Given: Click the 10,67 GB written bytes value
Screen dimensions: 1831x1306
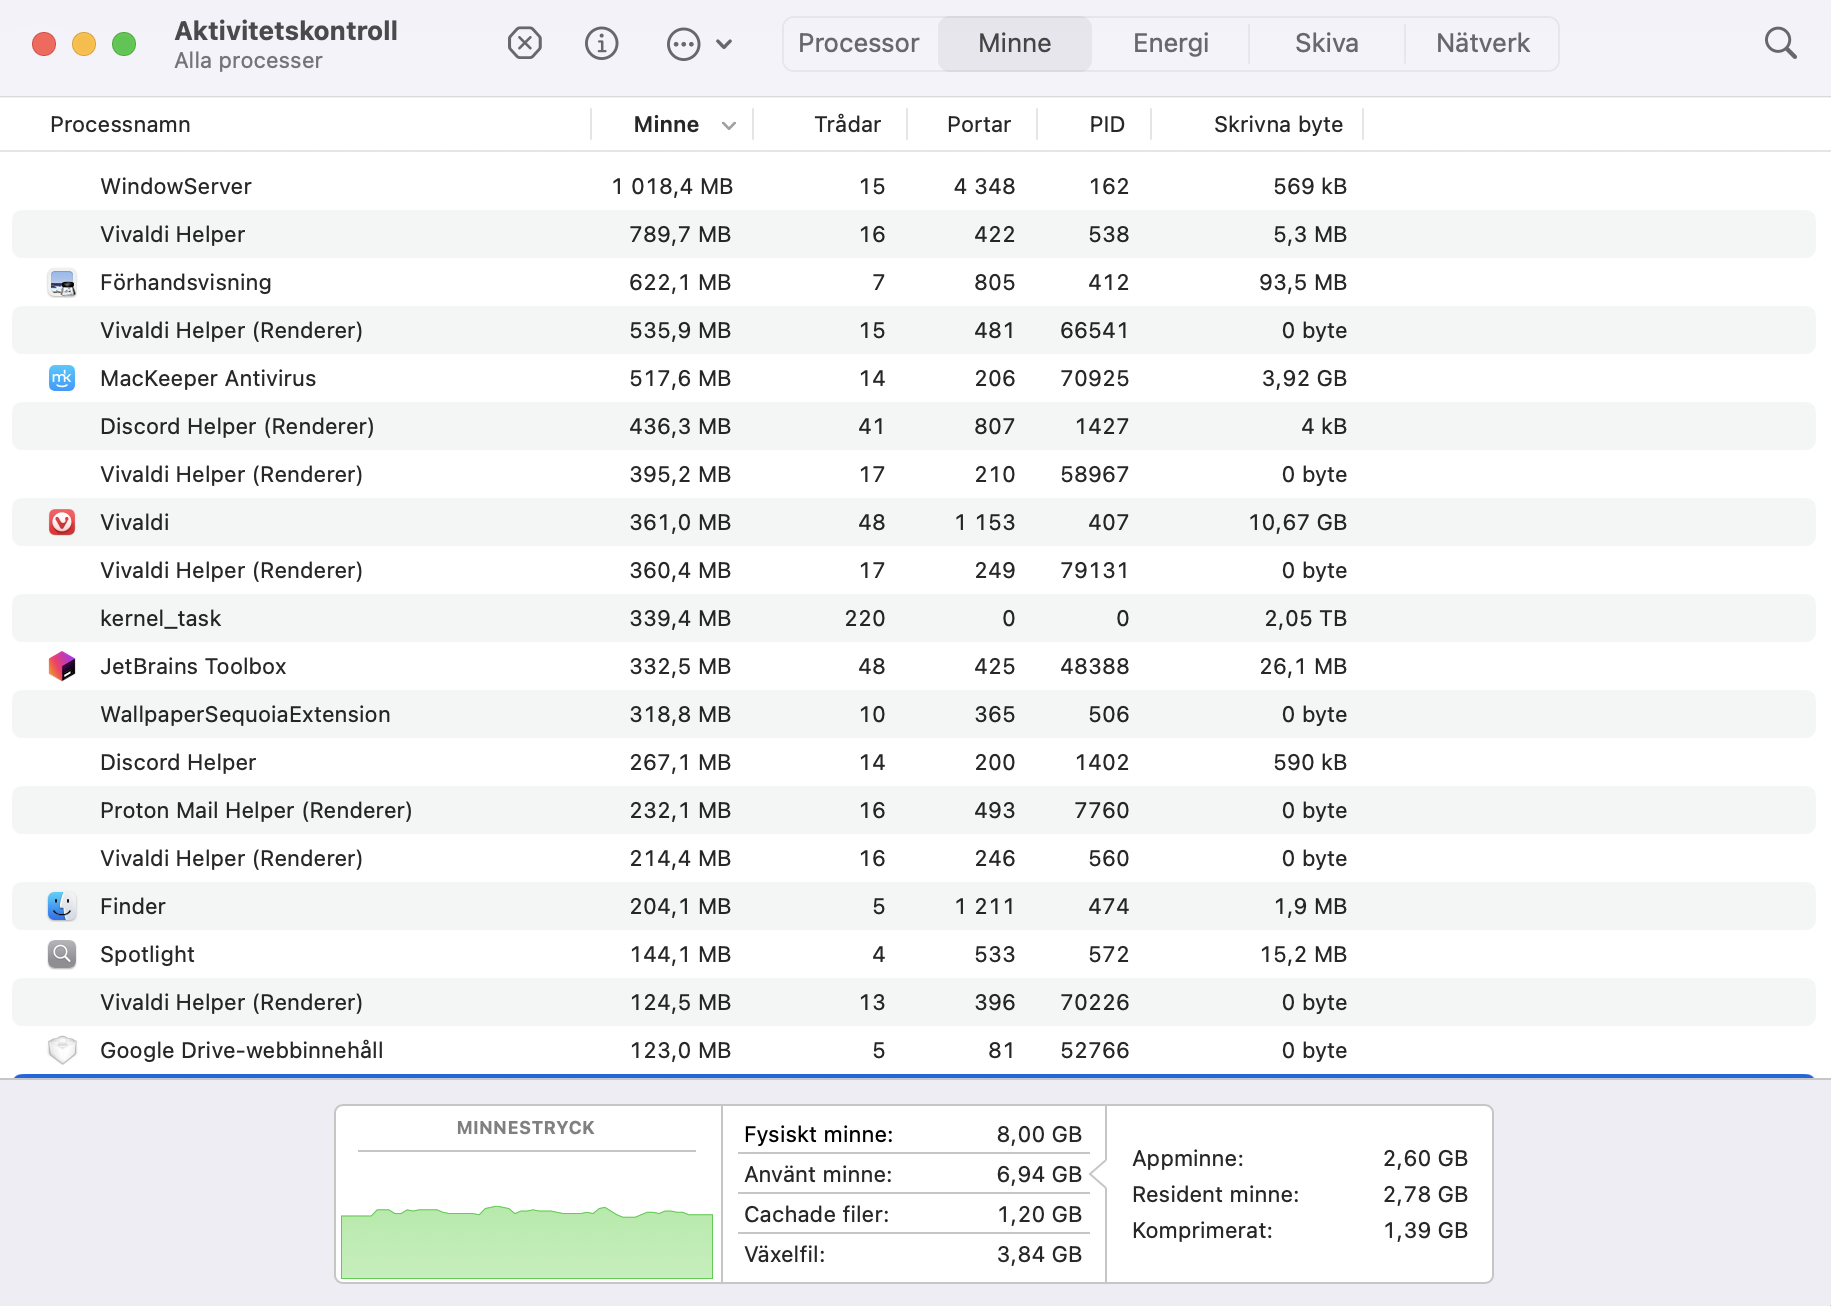Looking at the screenshot, I should pyautogui.click(x=1297, y=522).
